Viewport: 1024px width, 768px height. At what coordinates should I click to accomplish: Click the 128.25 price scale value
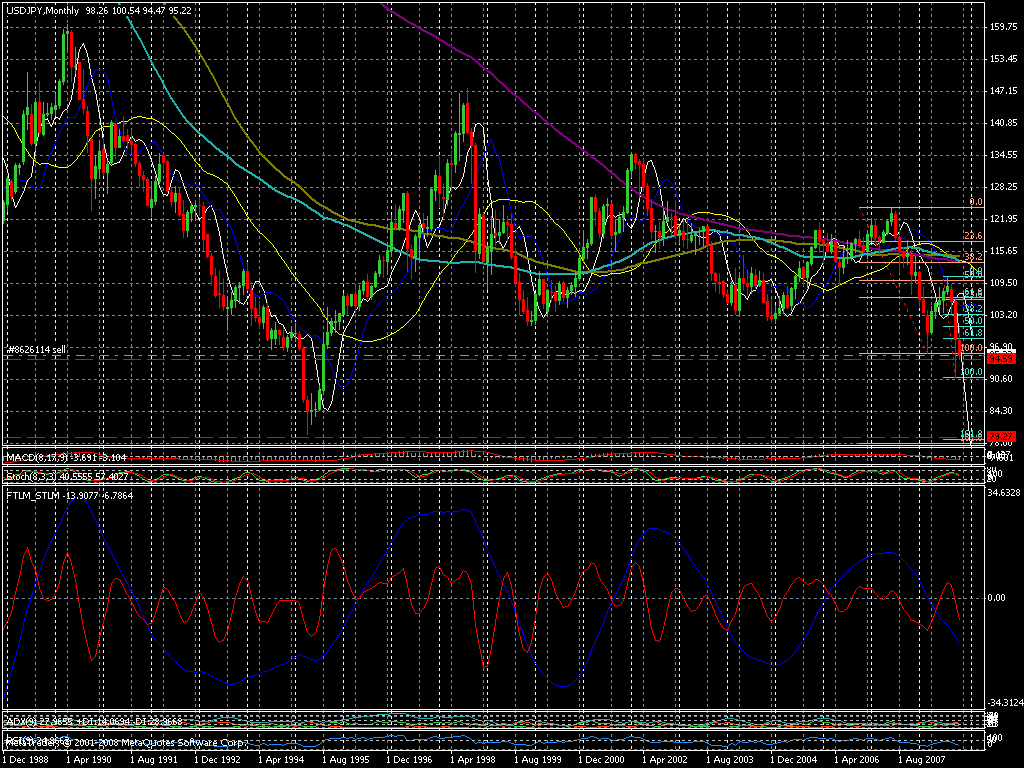(x=1004, y=187)
